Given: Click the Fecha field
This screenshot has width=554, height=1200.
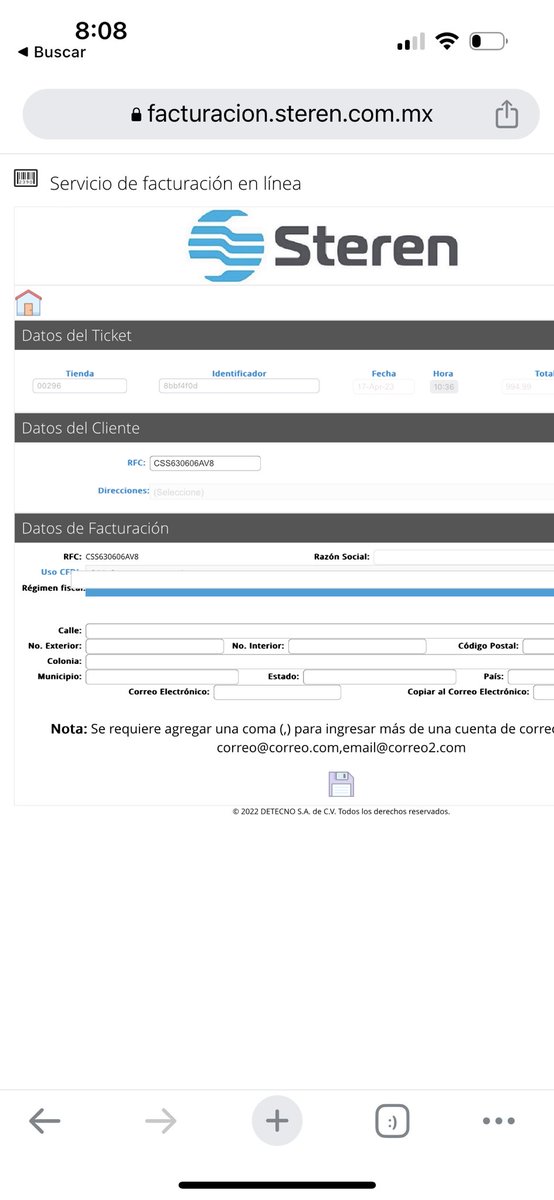Looking at the screenshot, I should 384,386.
